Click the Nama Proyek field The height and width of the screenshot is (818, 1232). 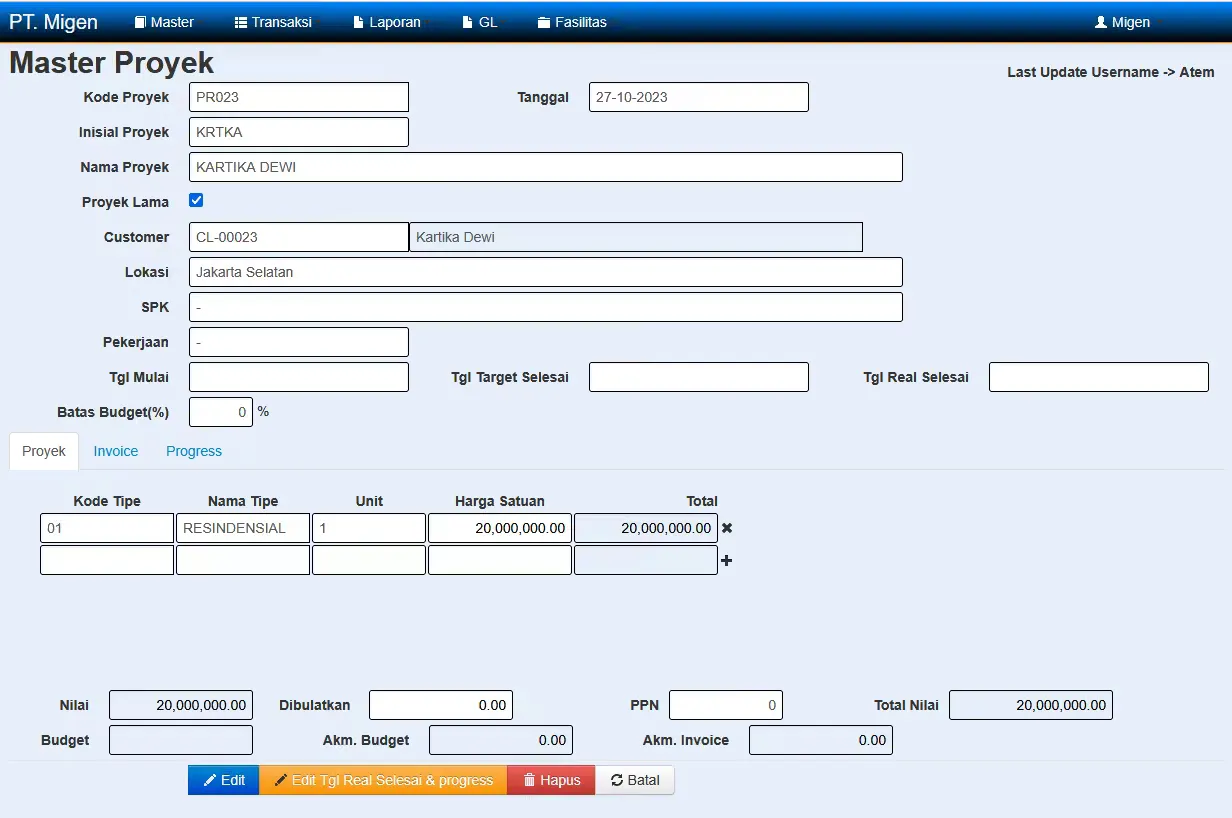pyautogui.click(x=546, y=167)
